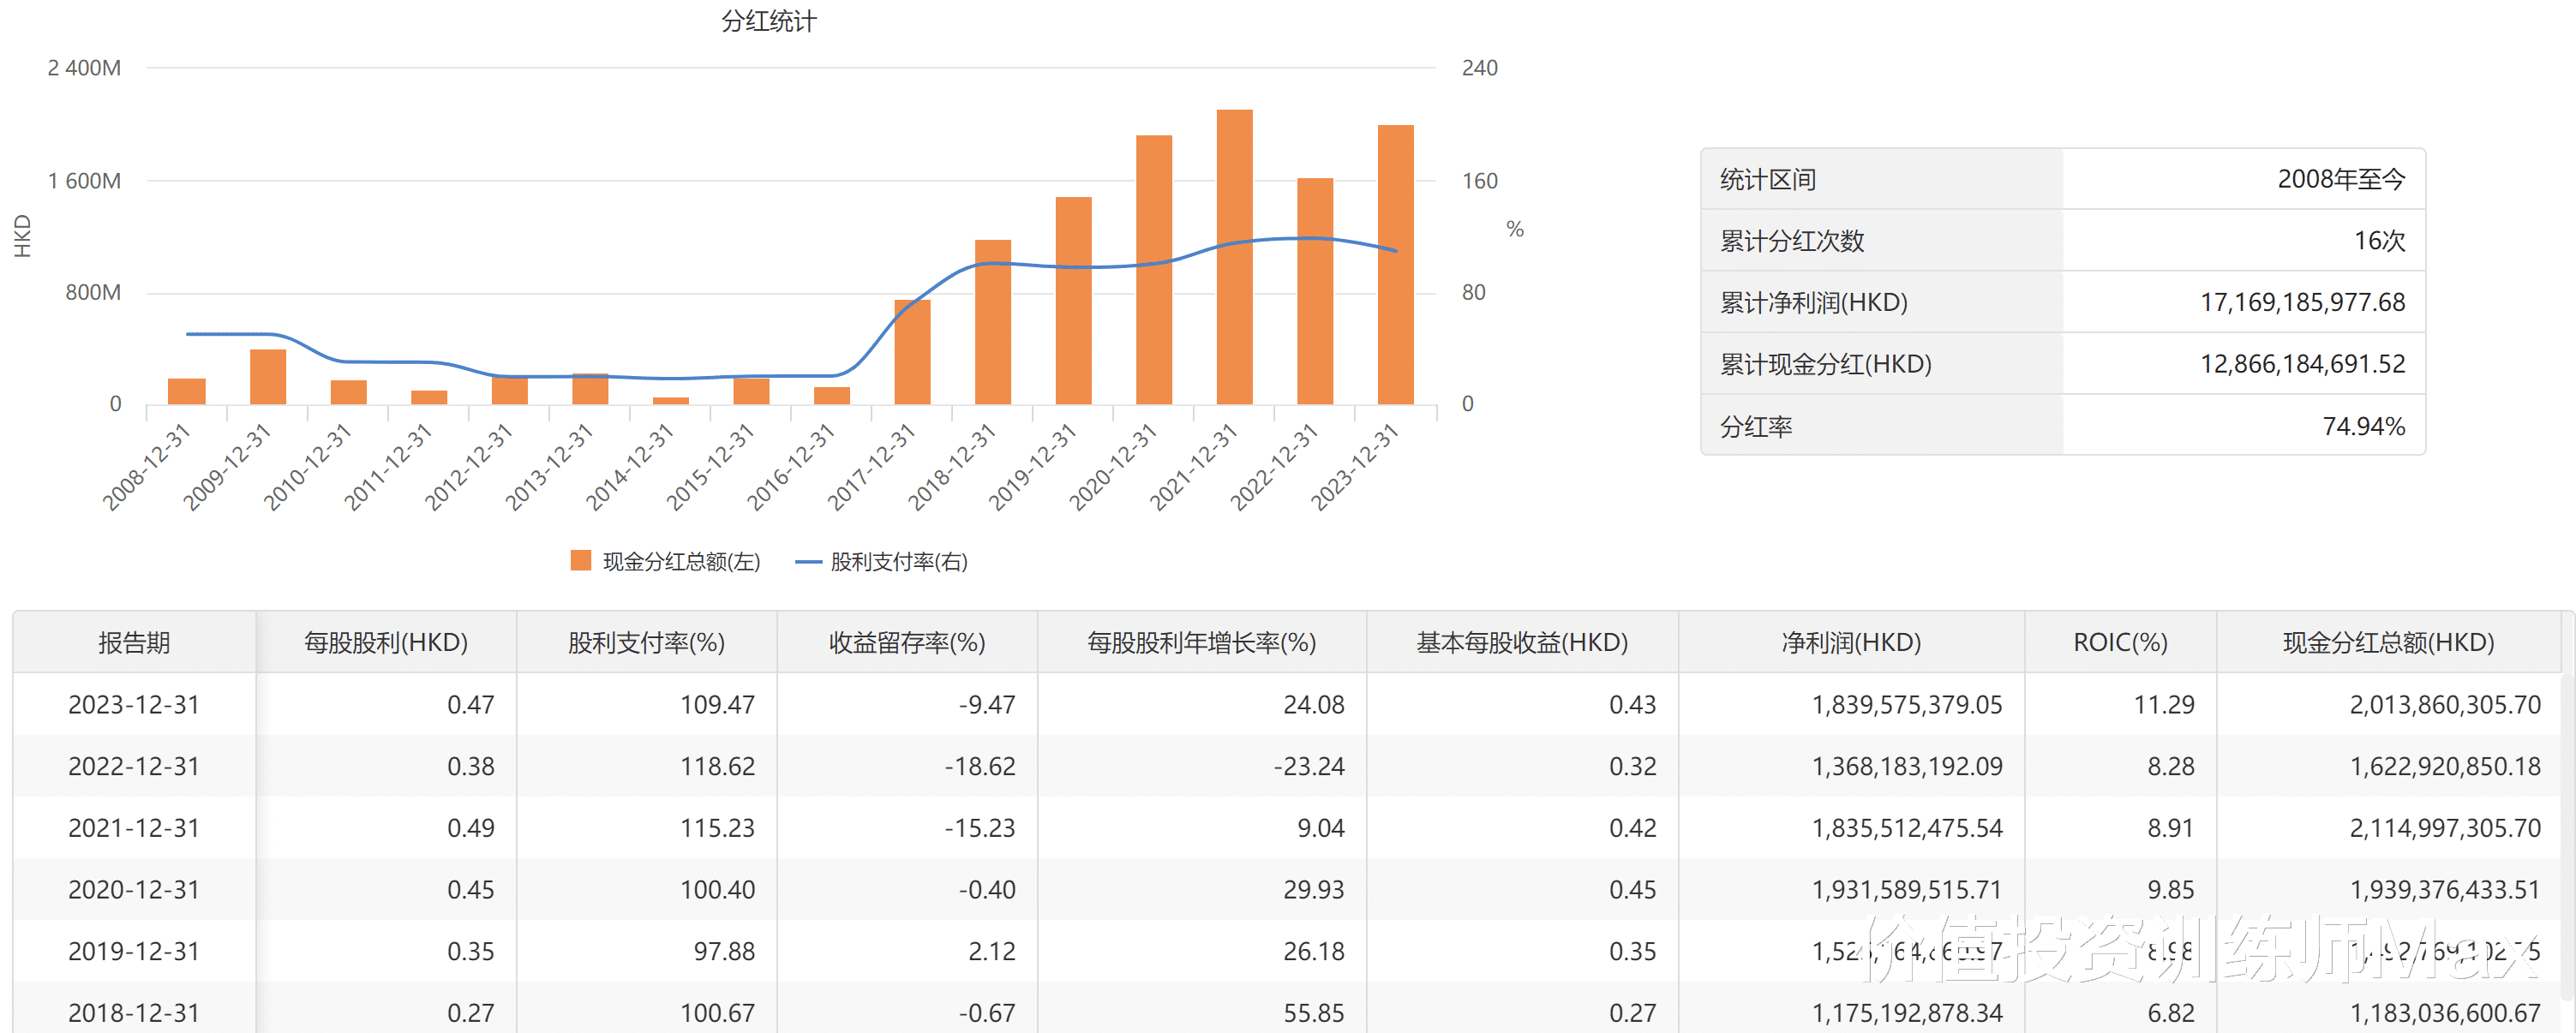Click the ROIC(%) column header
This screenshot has width=2576, height=1033.
[x=2120, y=642]
